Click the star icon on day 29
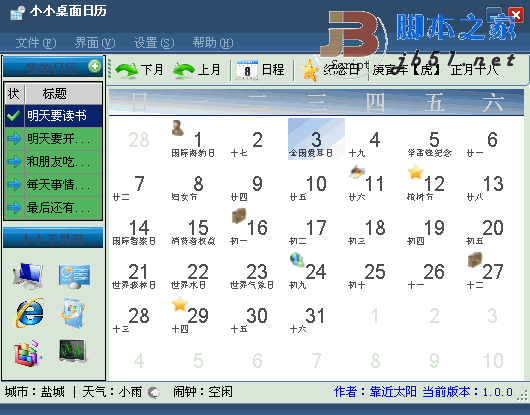530x415 pixels. coord(180,304)
